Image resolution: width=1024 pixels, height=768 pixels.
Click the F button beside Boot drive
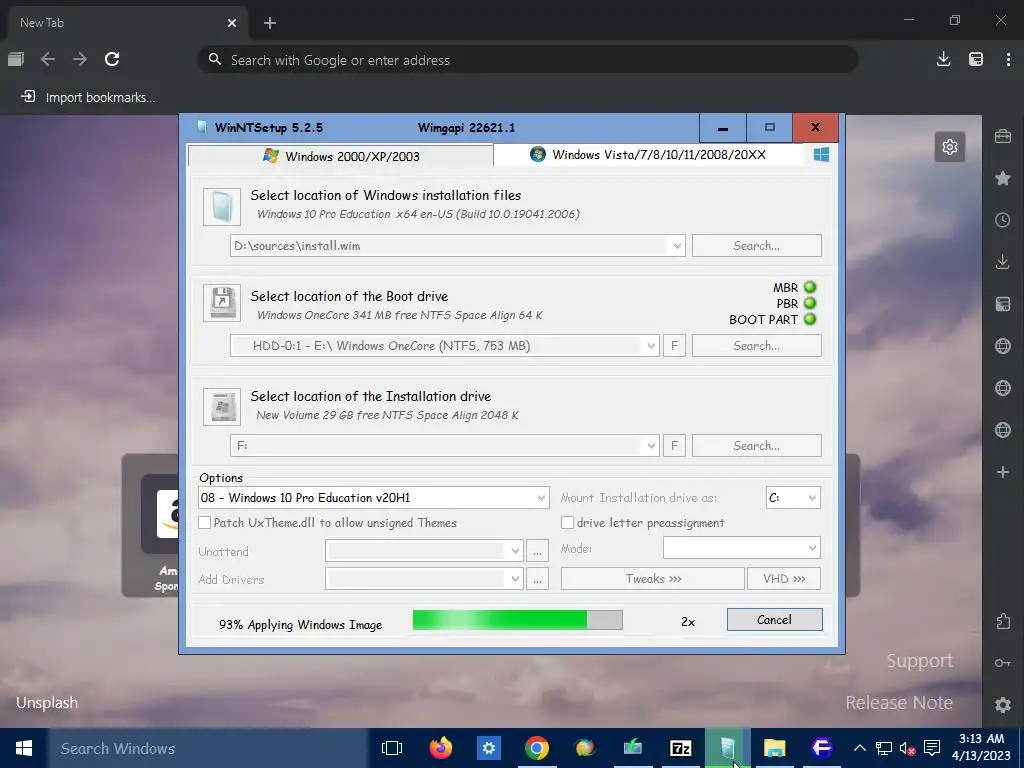click(x=674, y=345)
